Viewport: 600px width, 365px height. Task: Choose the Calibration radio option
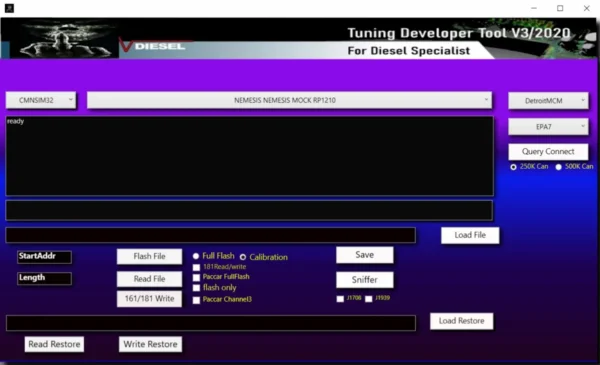click(243, 257)
